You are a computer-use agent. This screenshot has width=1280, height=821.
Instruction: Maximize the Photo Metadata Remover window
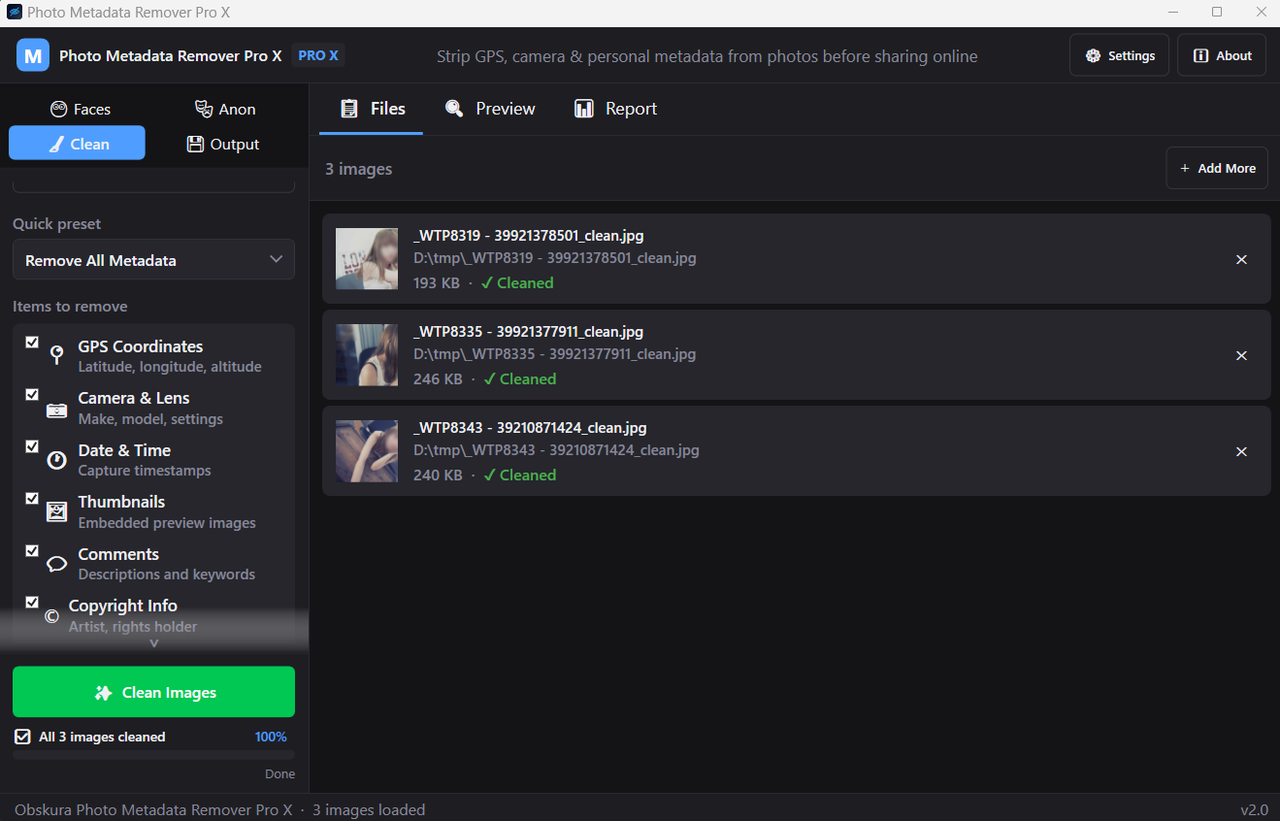click(1217, 12)
